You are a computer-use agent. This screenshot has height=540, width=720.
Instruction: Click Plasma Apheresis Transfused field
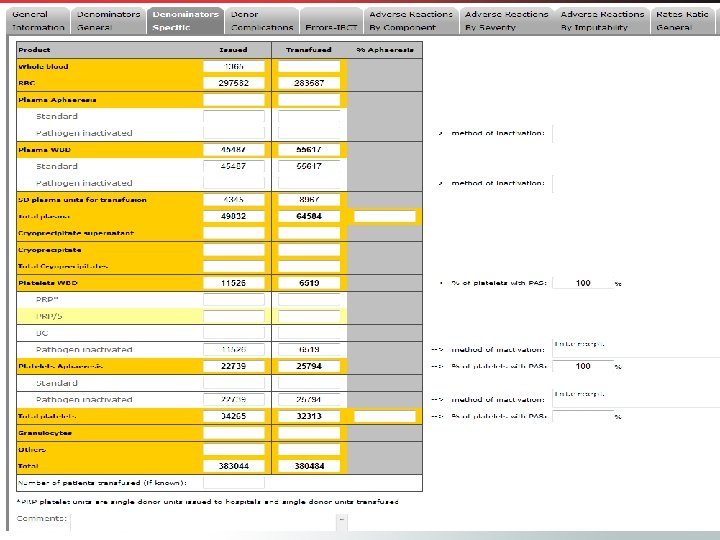[309, 100]
